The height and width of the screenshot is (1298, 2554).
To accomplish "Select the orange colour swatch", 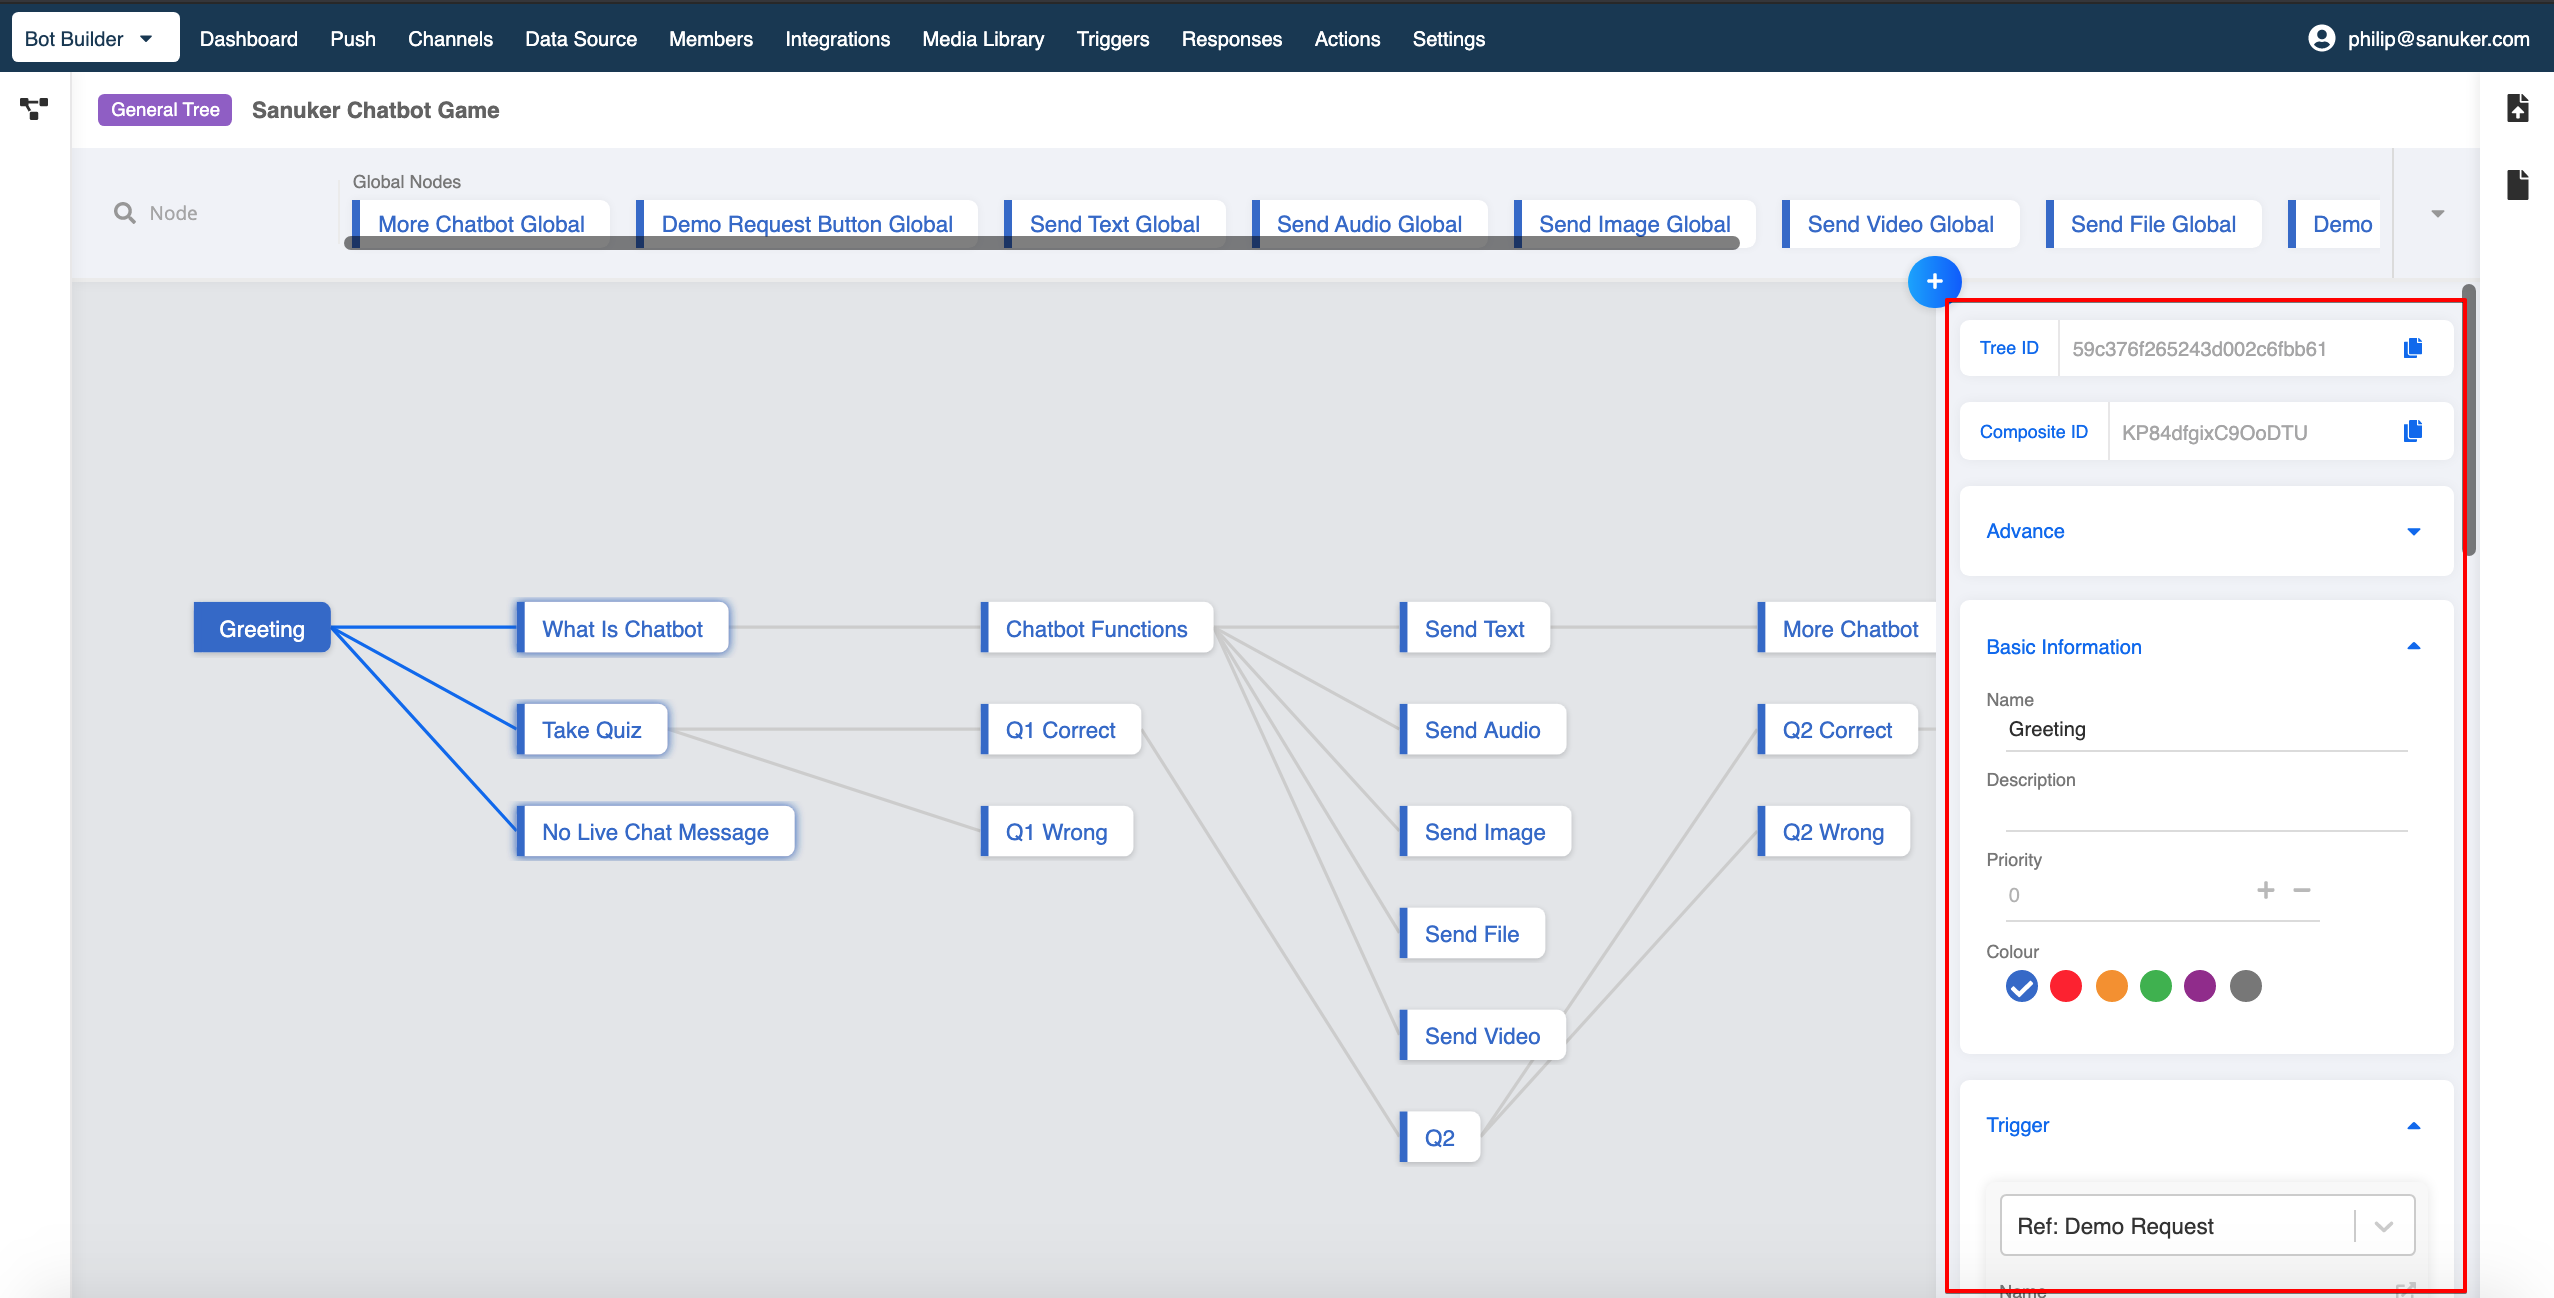I will pos(2111,986).
